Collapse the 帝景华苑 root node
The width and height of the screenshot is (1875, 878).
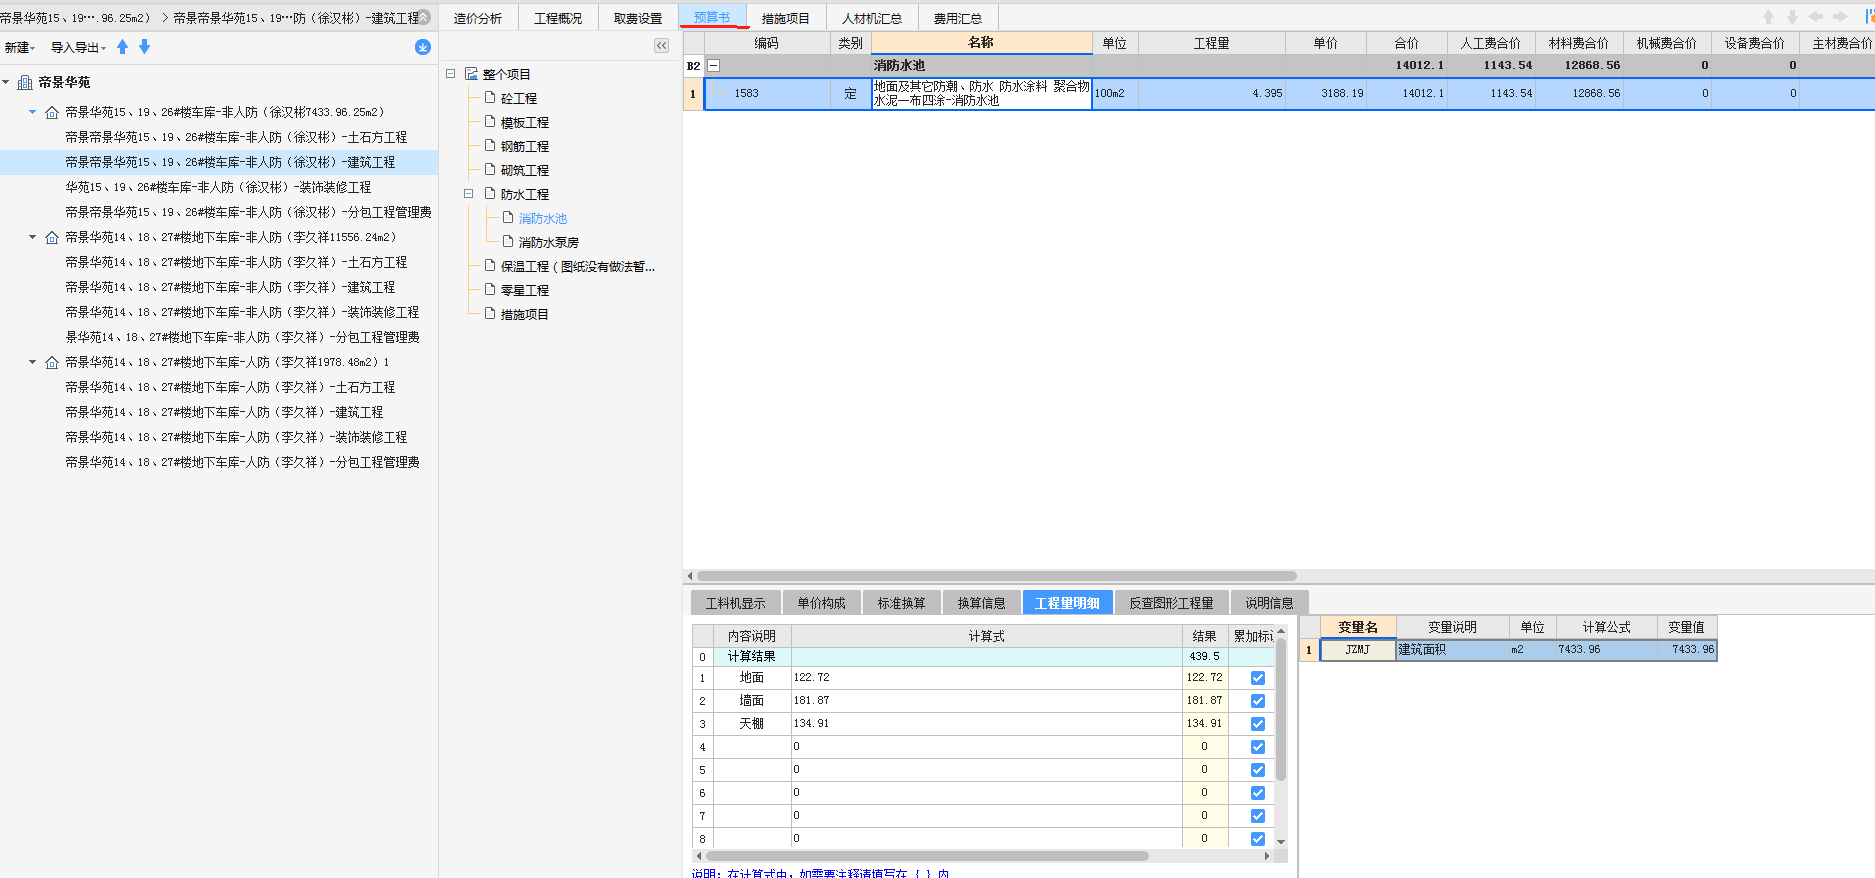6,82
